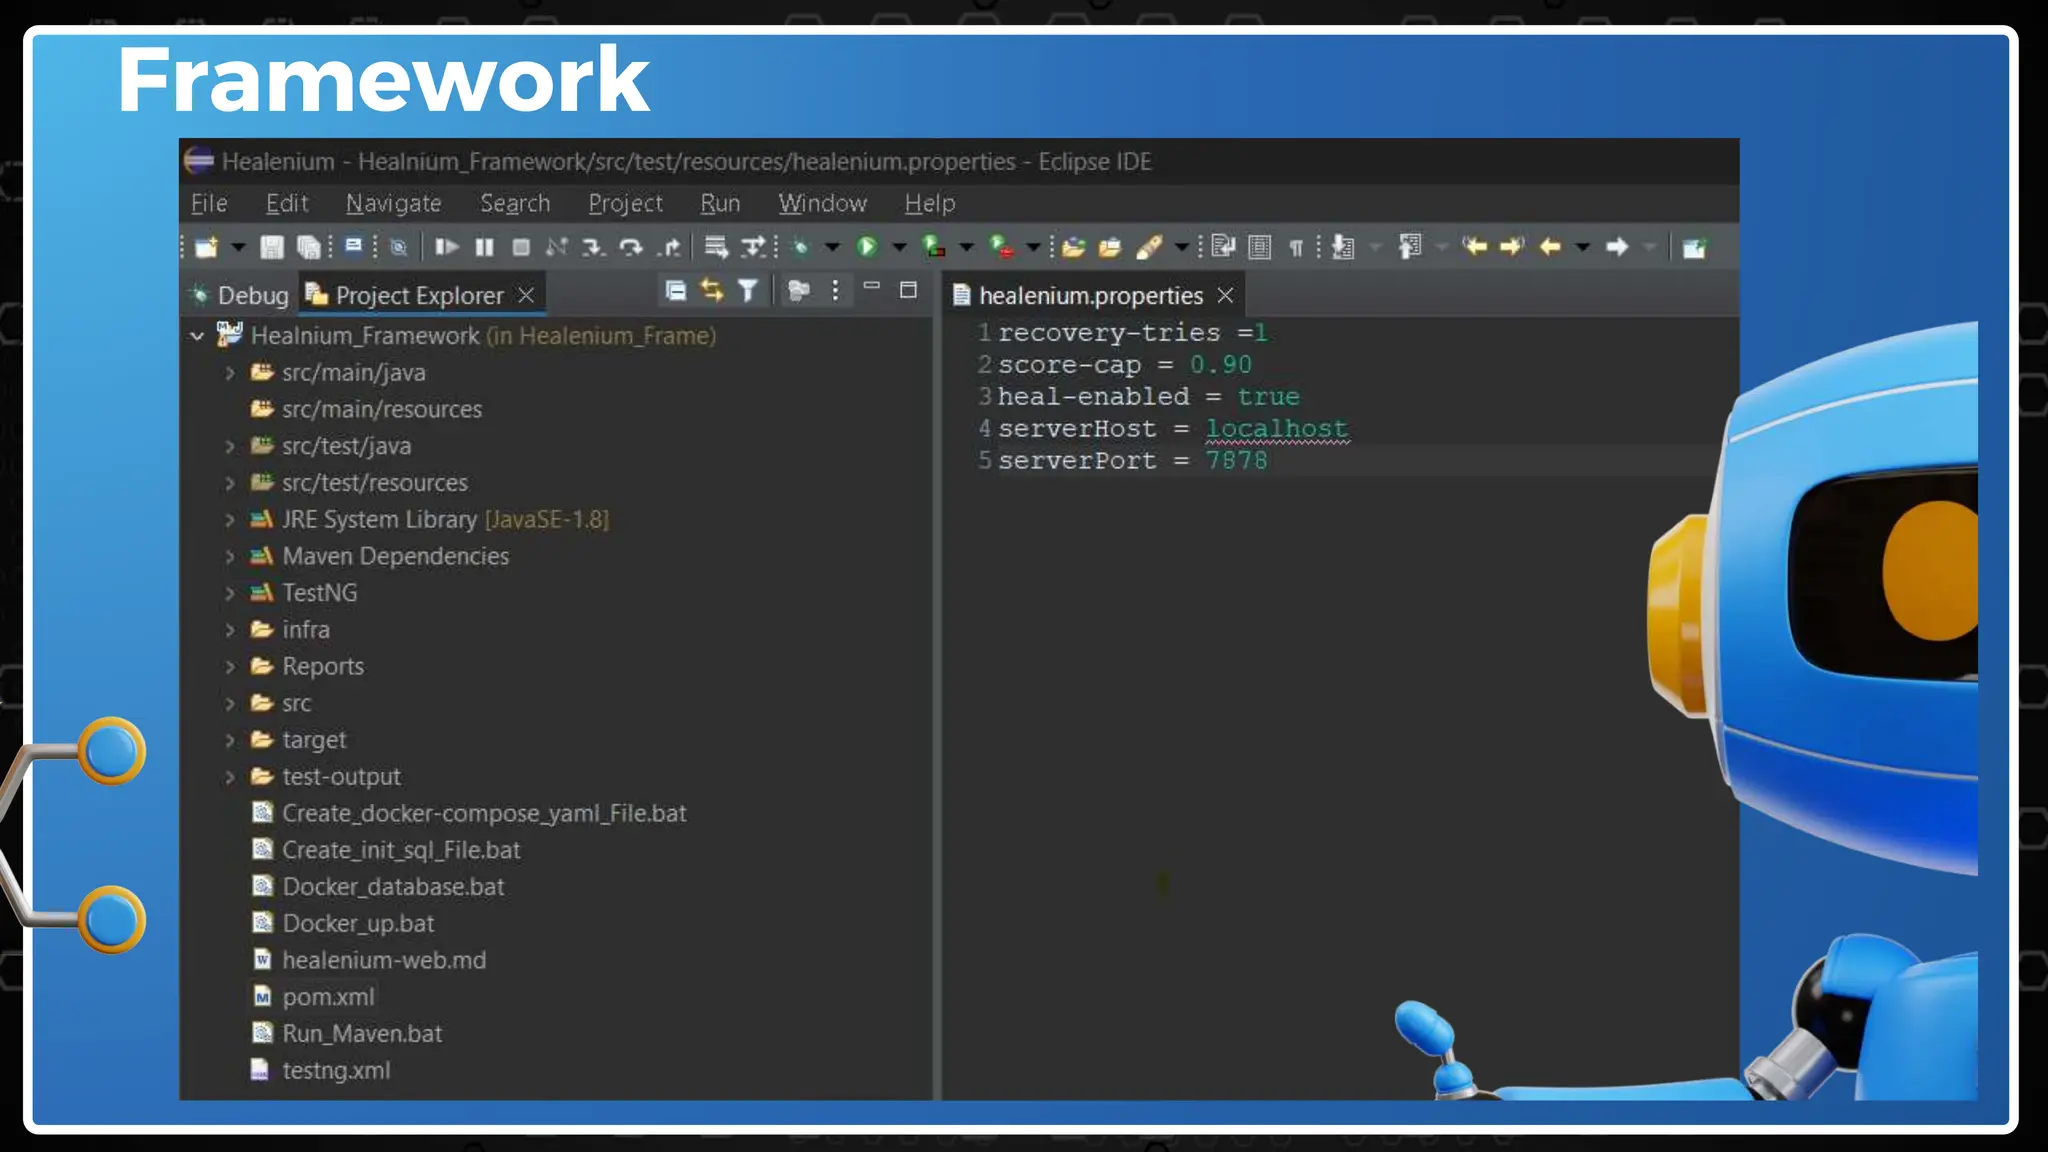Expand the src/test/resources folder
Viewport: 2048px width, 1152px height.
click(x=230, y=483)
